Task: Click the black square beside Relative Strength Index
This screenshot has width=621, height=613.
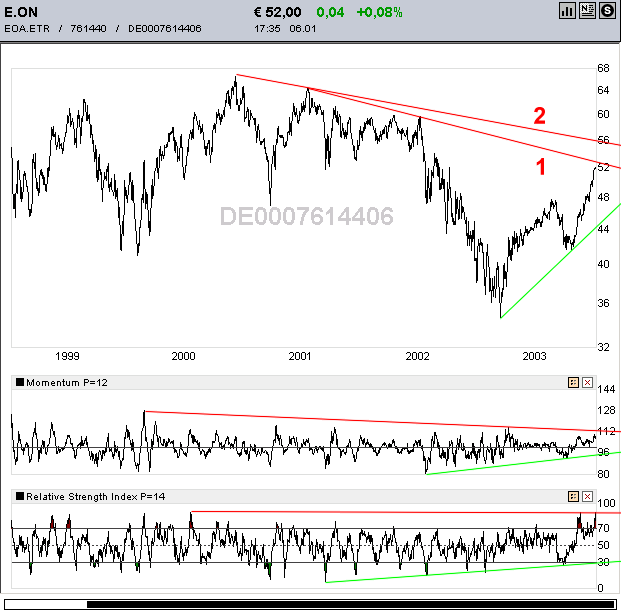Action: (20, 496)
